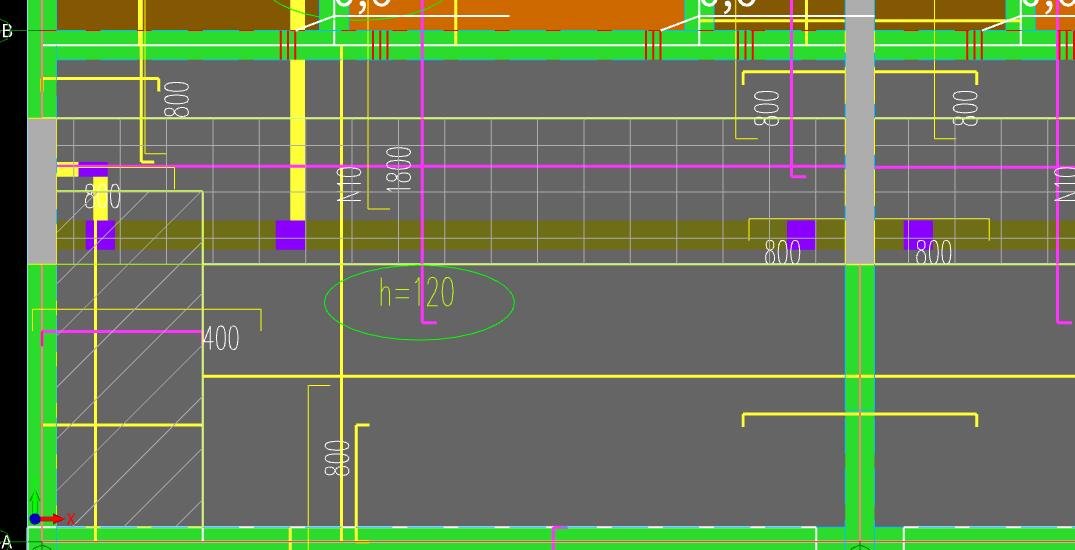The width and height of the screenshot is (1075, 550).
Task: Select the green ellipse around h=120
Action: pyautogui.click(x=419, y=302)
